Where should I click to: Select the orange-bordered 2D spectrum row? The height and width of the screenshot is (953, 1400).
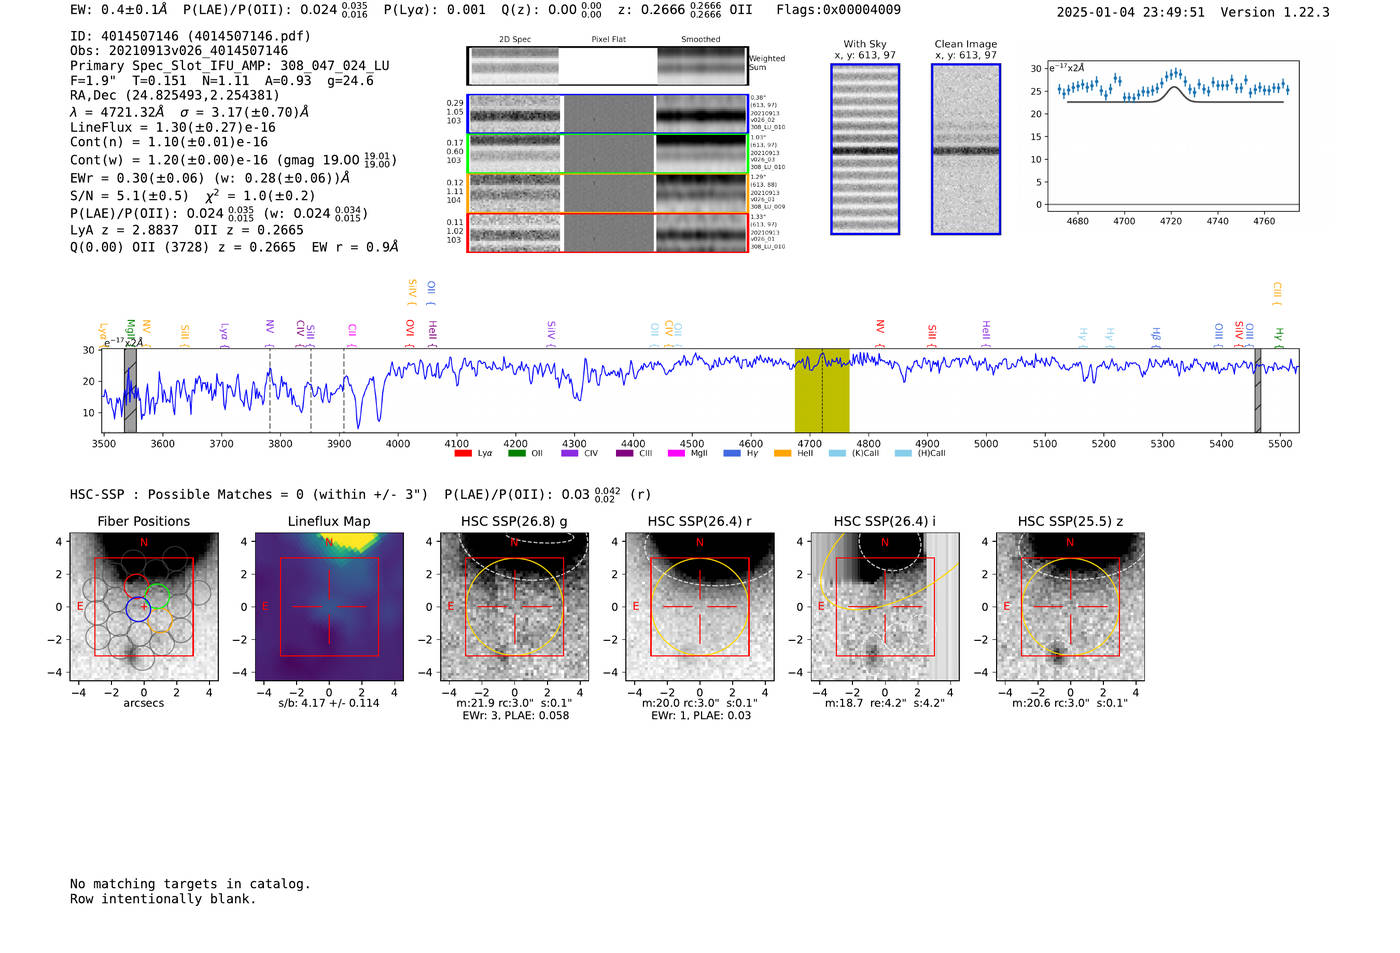[608, 193]
